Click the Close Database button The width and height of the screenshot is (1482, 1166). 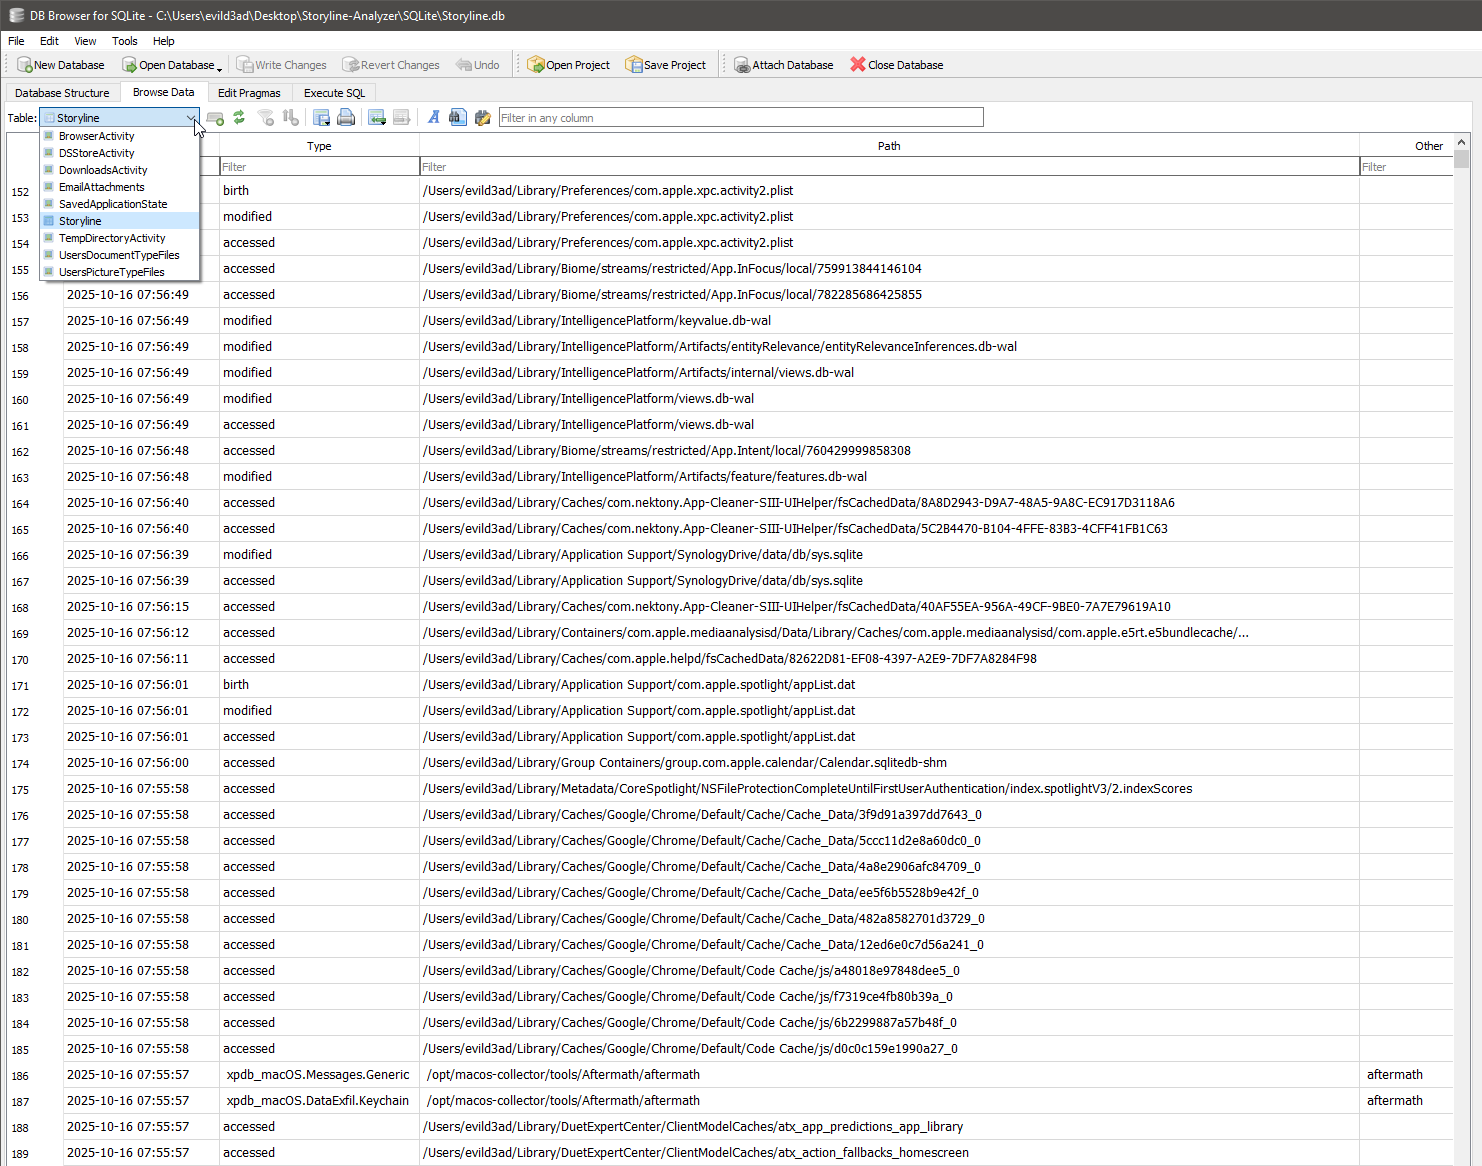pos(896,64)
